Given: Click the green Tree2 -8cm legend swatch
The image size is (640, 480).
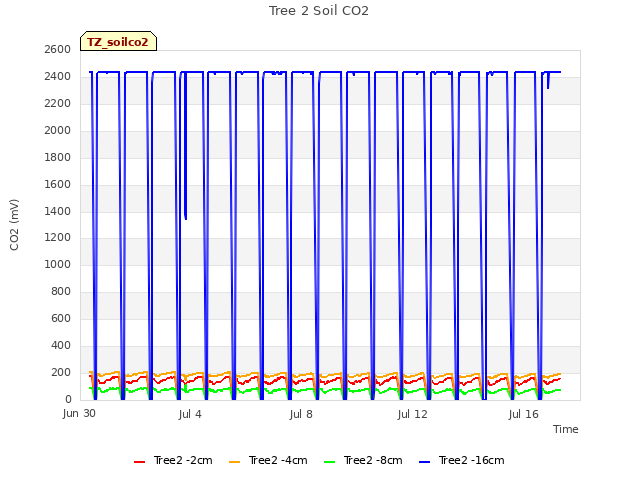Looking at the screenshot, I should (x=329, y=462).
